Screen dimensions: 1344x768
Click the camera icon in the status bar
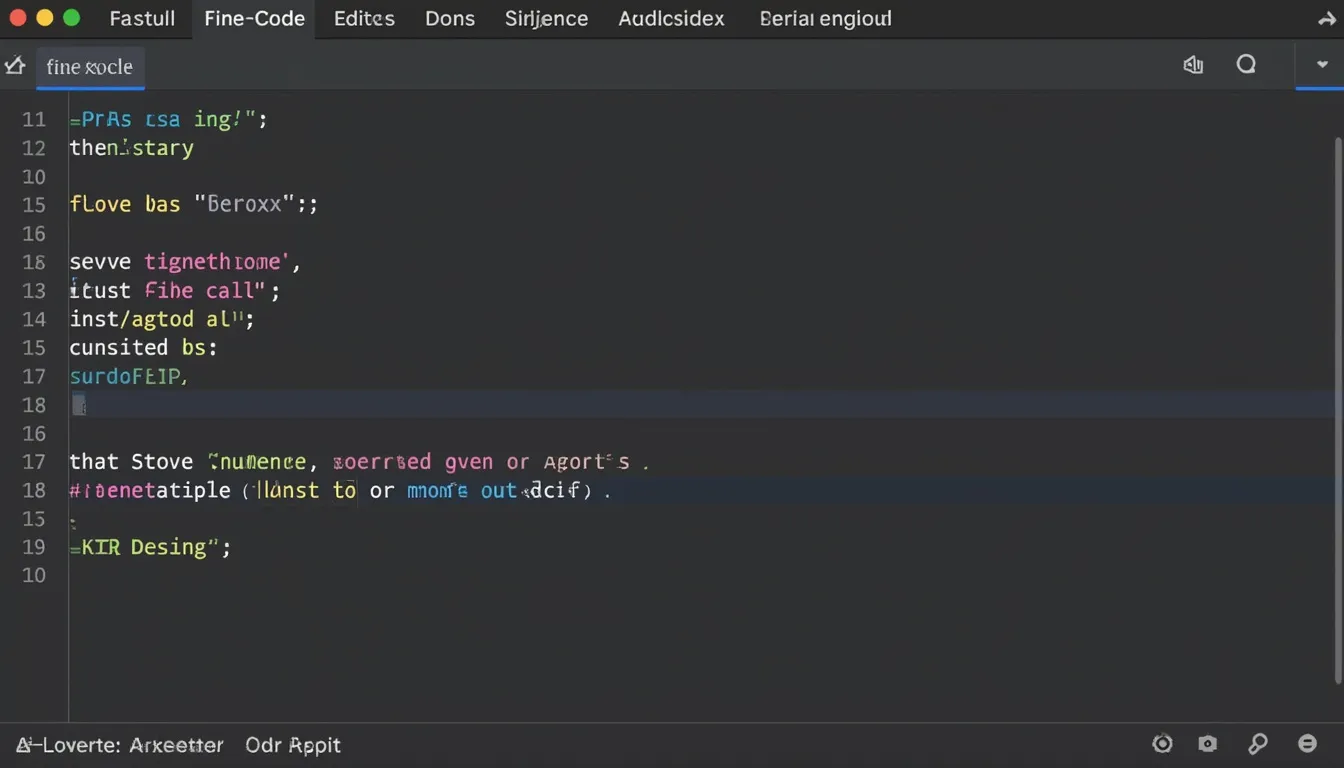tap(1208, 743)
